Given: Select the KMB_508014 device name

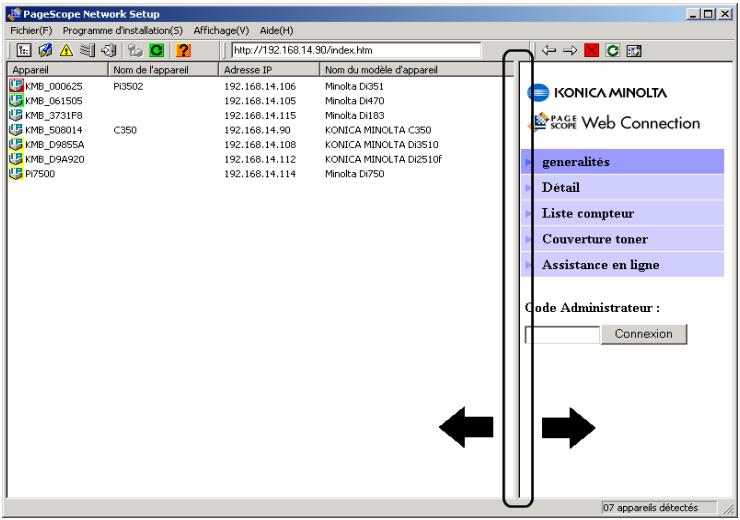Looking at the screenshot, I should (x=54, y=130).
